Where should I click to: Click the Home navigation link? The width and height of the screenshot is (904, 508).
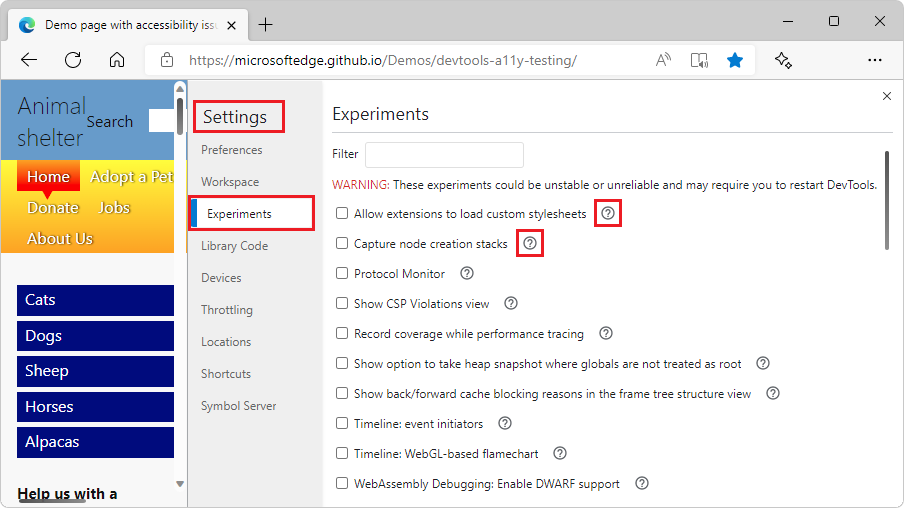[x=48, y=176]
